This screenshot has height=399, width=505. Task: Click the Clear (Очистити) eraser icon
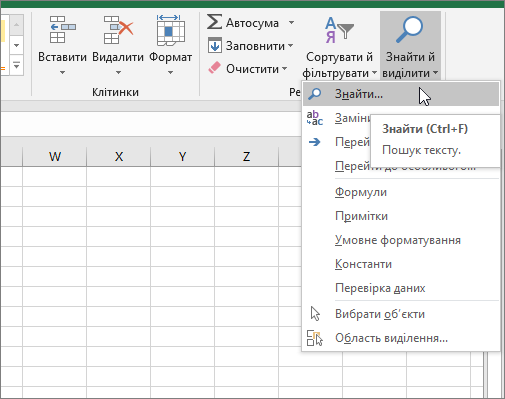[x=214, y=68]
